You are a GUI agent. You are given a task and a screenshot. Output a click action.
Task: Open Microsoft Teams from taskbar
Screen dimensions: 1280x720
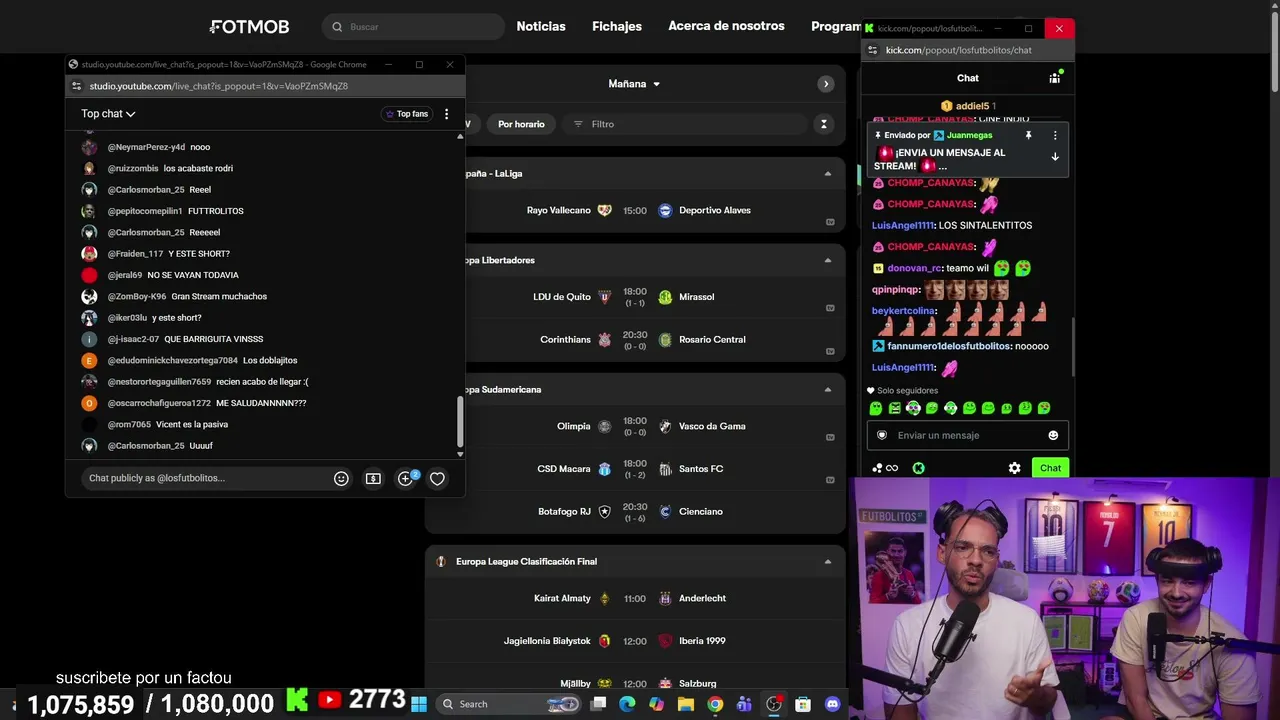(744, 704)
